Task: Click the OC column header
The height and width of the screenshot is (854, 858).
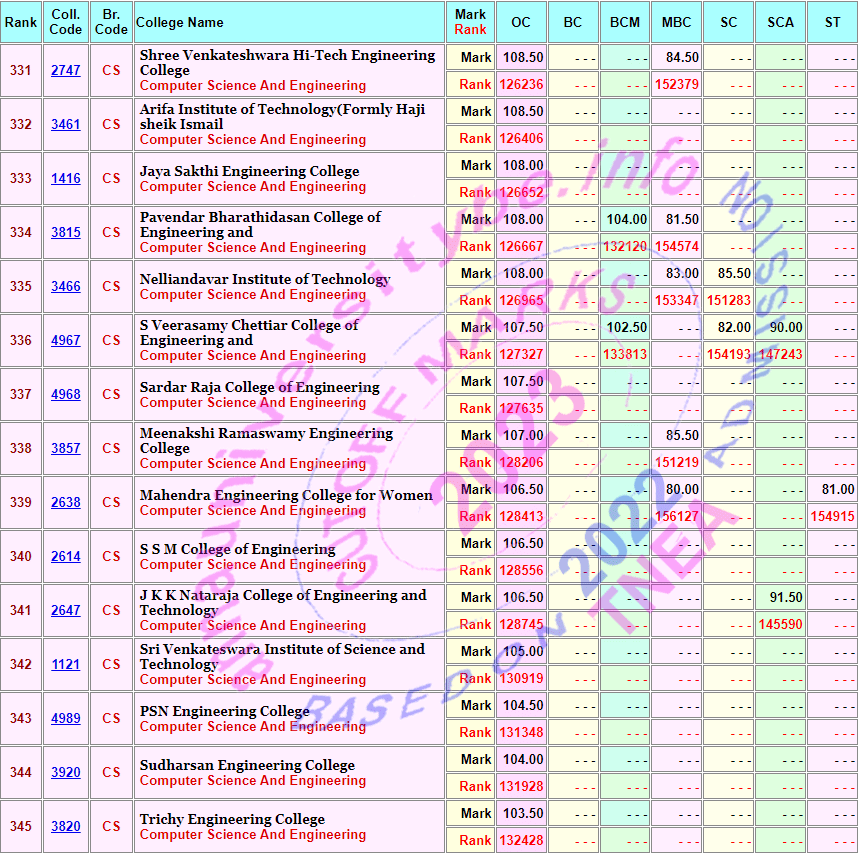Action: click(x=521, y=22)
